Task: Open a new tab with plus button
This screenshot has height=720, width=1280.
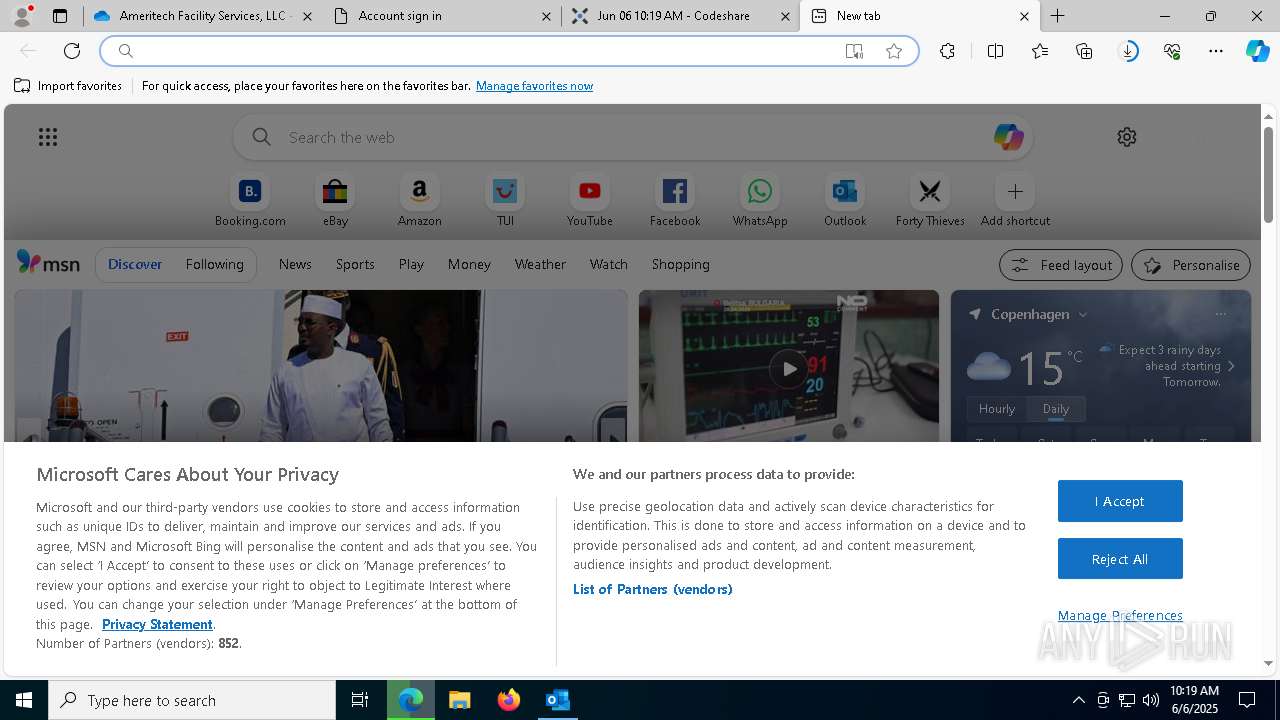Action: pyautogui.click(x=1057, y=16)
